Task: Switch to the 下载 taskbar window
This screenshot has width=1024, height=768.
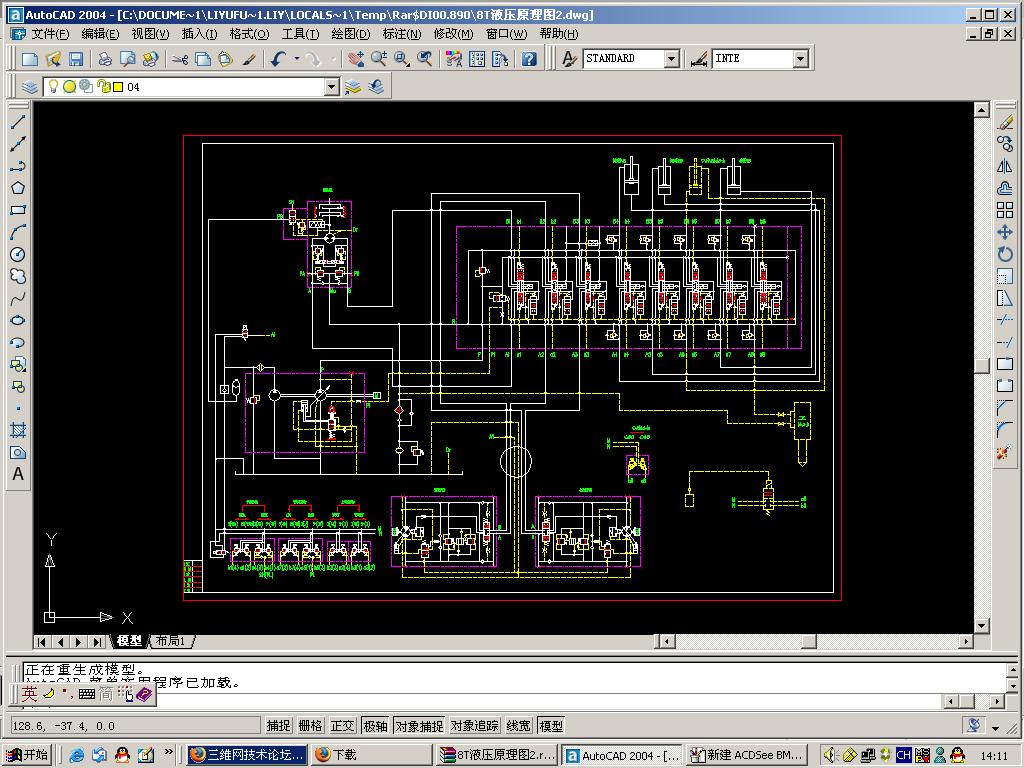Action: 372,755
